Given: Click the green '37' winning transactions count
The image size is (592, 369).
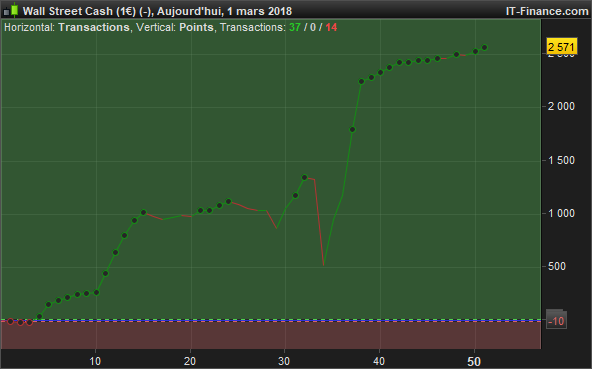Looking at the screenshot, I should [x=295, y=27].
